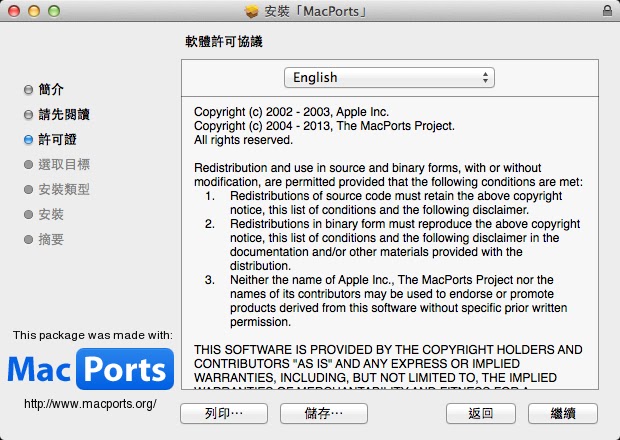The width and height of the screenshot is (620, 440).
Task: Click the lock icon in title bar
Action: tap(607, 11)
